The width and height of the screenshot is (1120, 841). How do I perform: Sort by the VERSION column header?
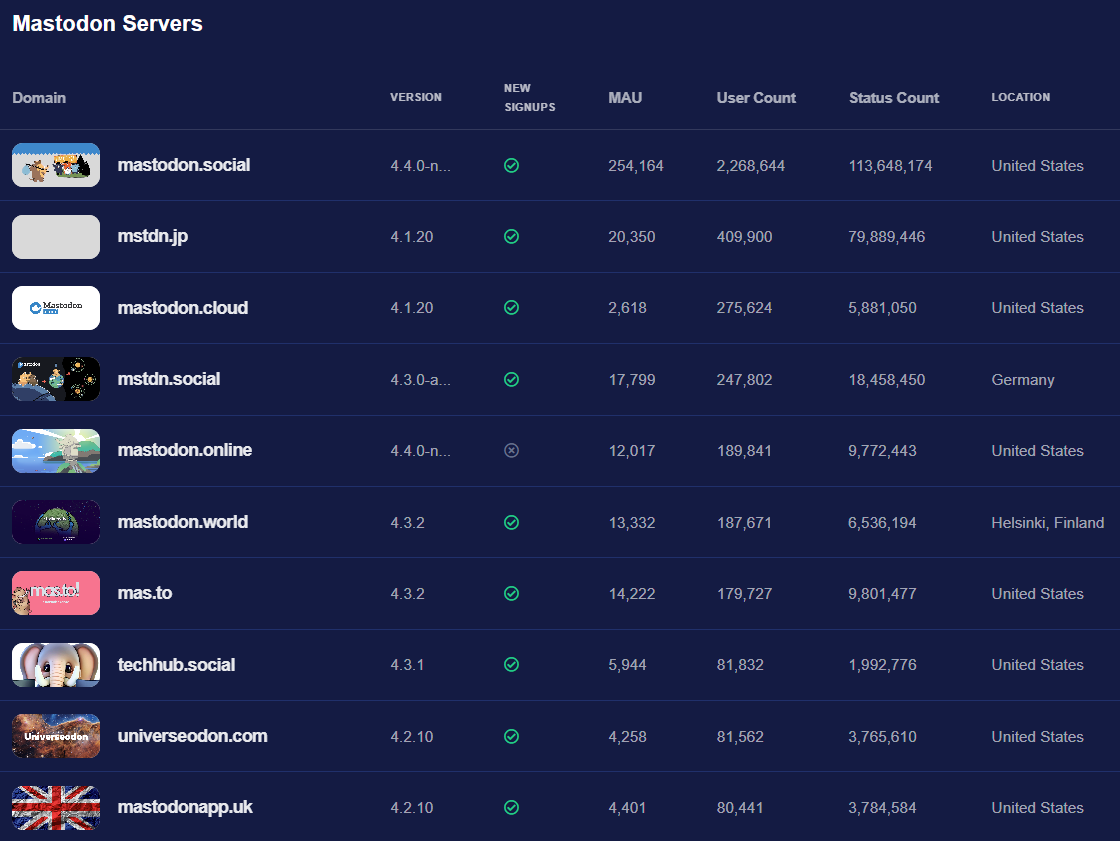pyautogui.click(x=416, y=97)
